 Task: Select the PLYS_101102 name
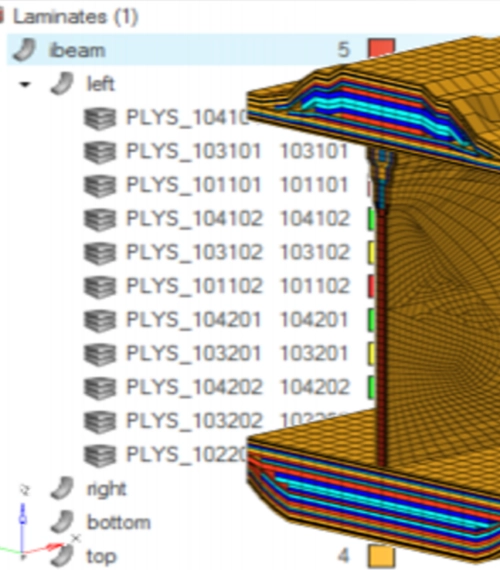point(194,286)
